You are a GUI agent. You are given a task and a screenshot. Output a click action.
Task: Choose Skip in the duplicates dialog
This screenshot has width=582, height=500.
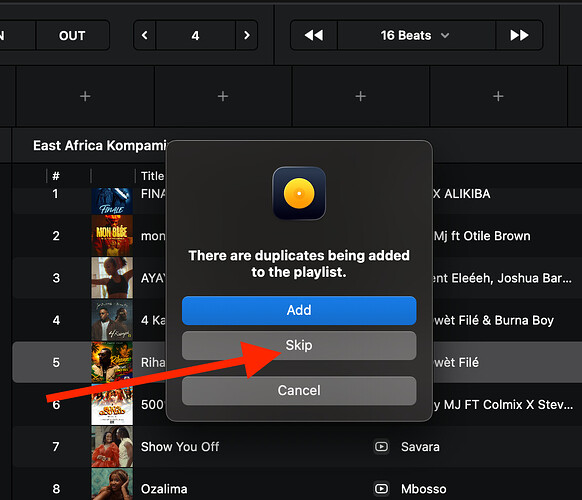click(x=299, y=345)
